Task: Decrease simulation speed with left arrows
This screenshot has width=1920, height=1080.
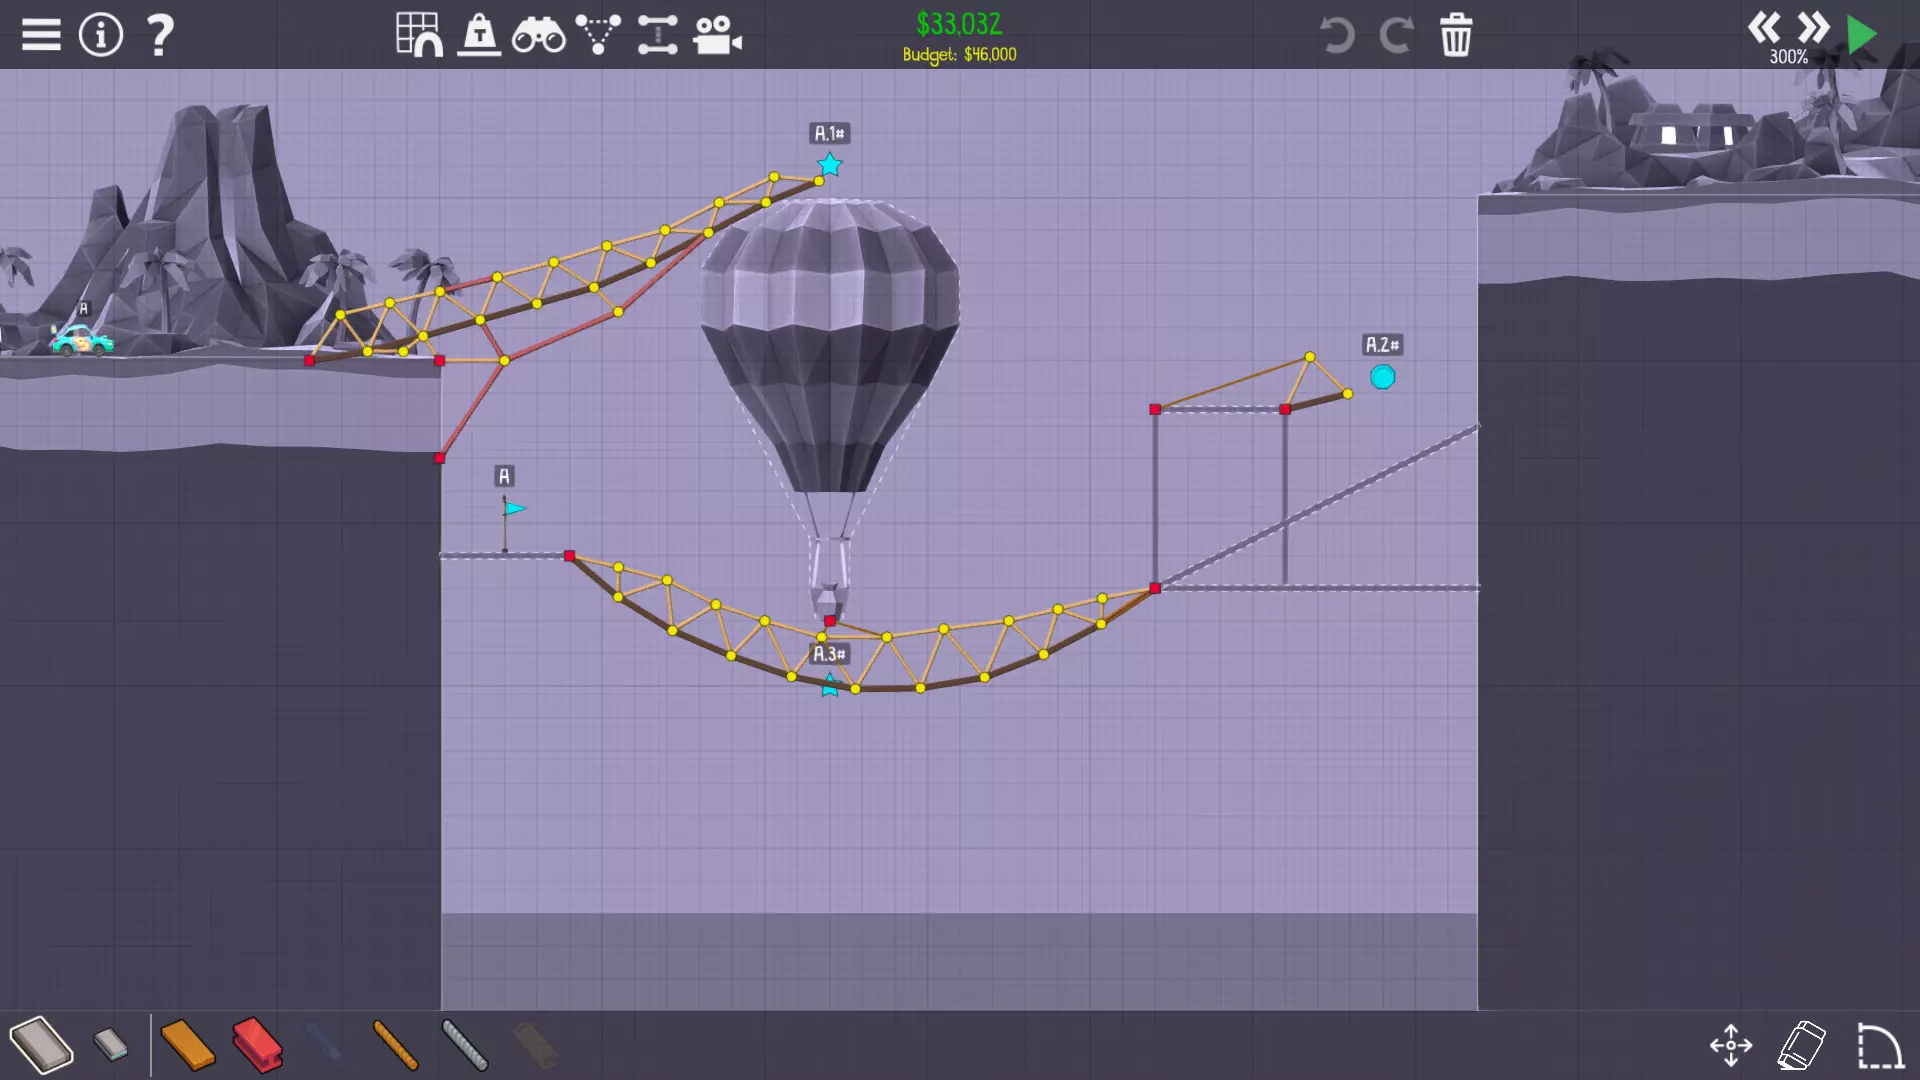Action: point(1764,27)
